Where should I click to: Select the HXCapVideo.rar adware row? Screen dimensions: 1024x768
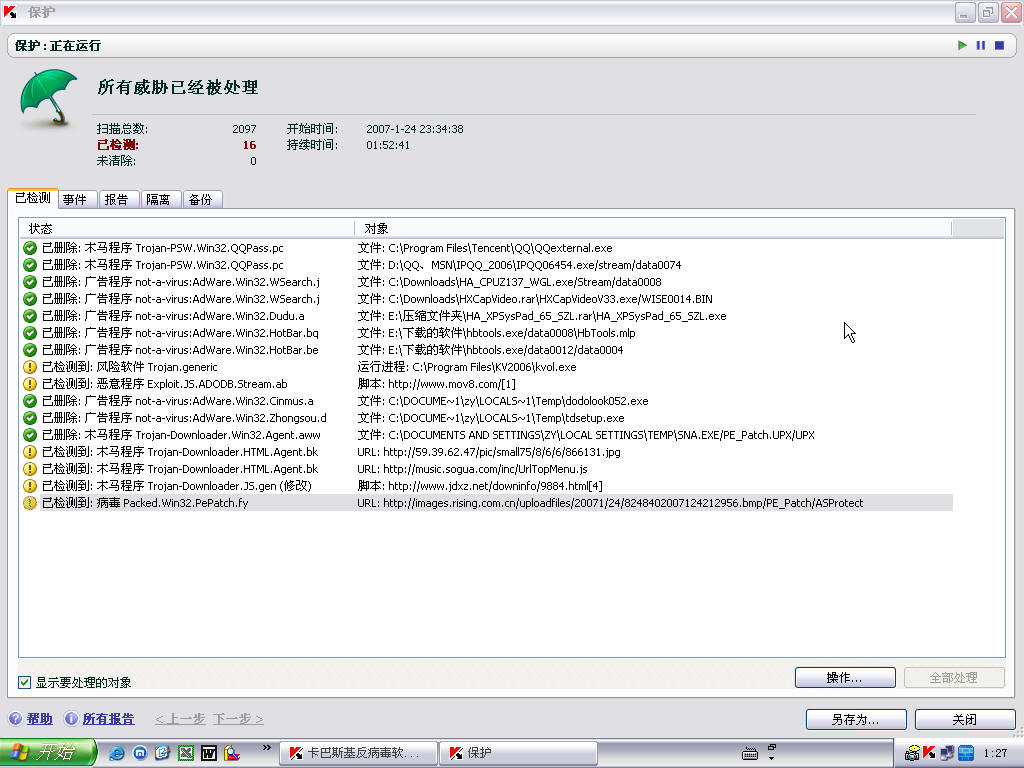[486, 299]
